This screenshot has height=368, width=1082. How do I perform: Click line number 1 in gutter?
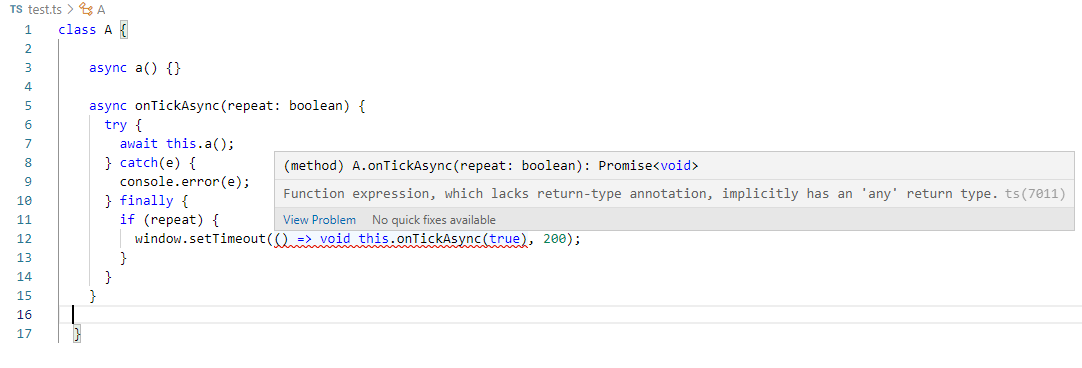[x=28, y=30]
